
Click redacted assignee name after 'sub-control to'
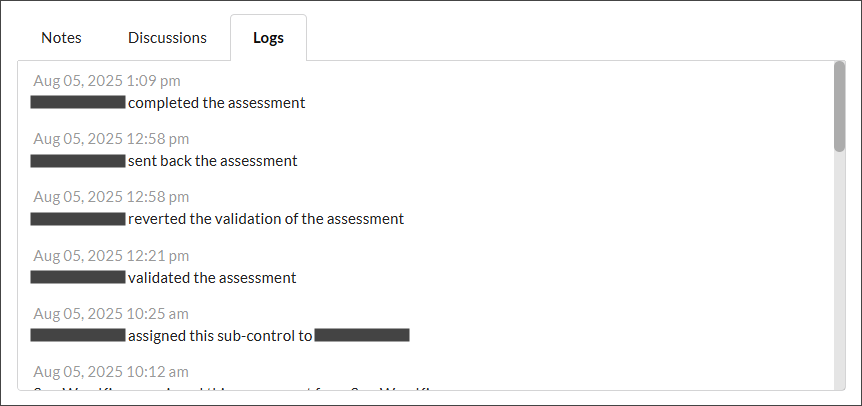(362, 336)
